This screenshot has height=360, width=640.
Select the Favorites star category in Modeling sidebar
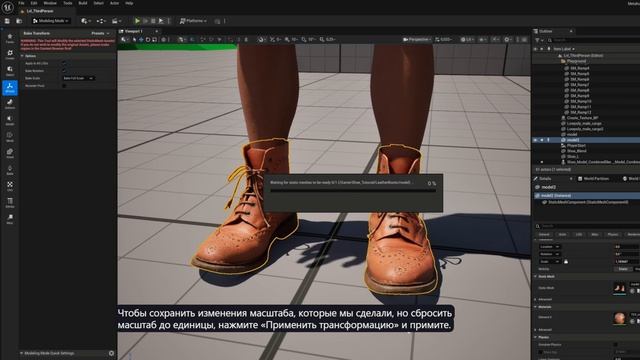10,38
